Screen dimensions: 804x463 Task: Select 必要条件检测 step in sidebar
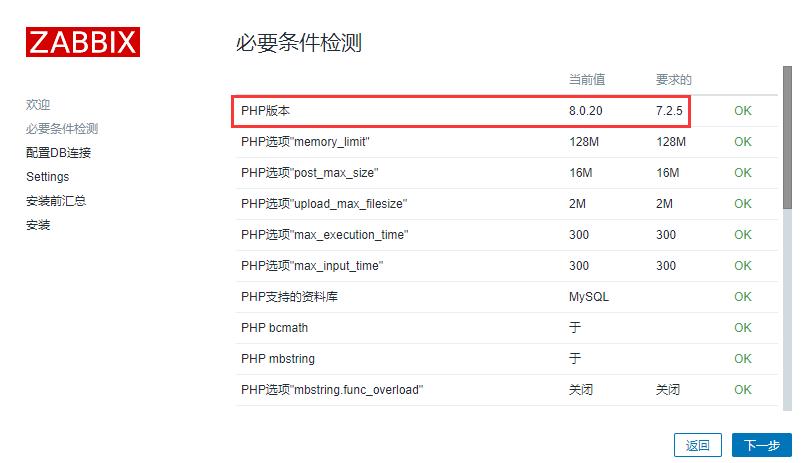click(x=62, y=128)
